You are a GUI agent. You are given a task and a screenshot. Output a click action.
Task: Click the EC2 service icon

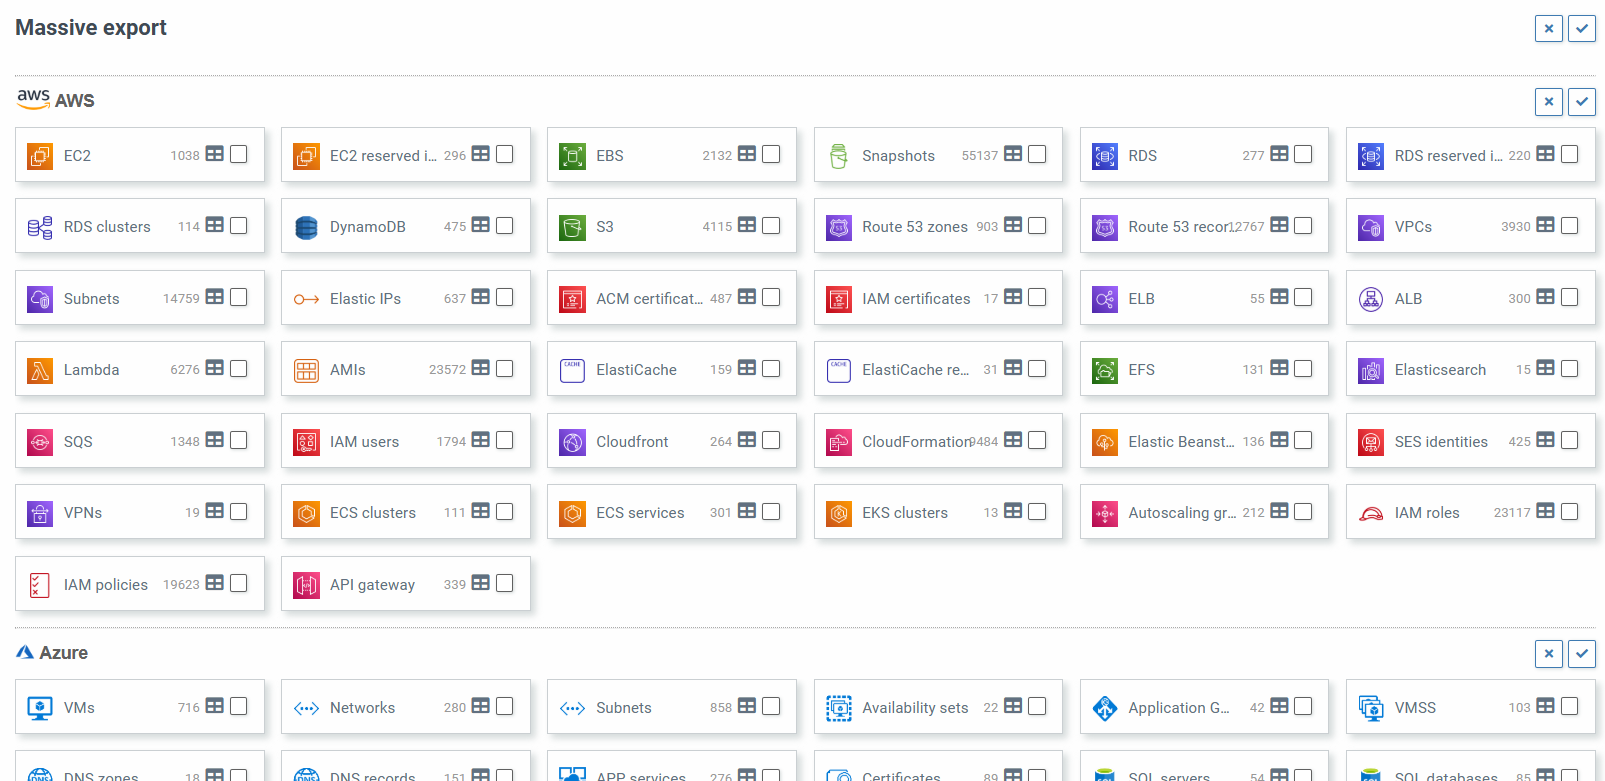click(40, 156)
